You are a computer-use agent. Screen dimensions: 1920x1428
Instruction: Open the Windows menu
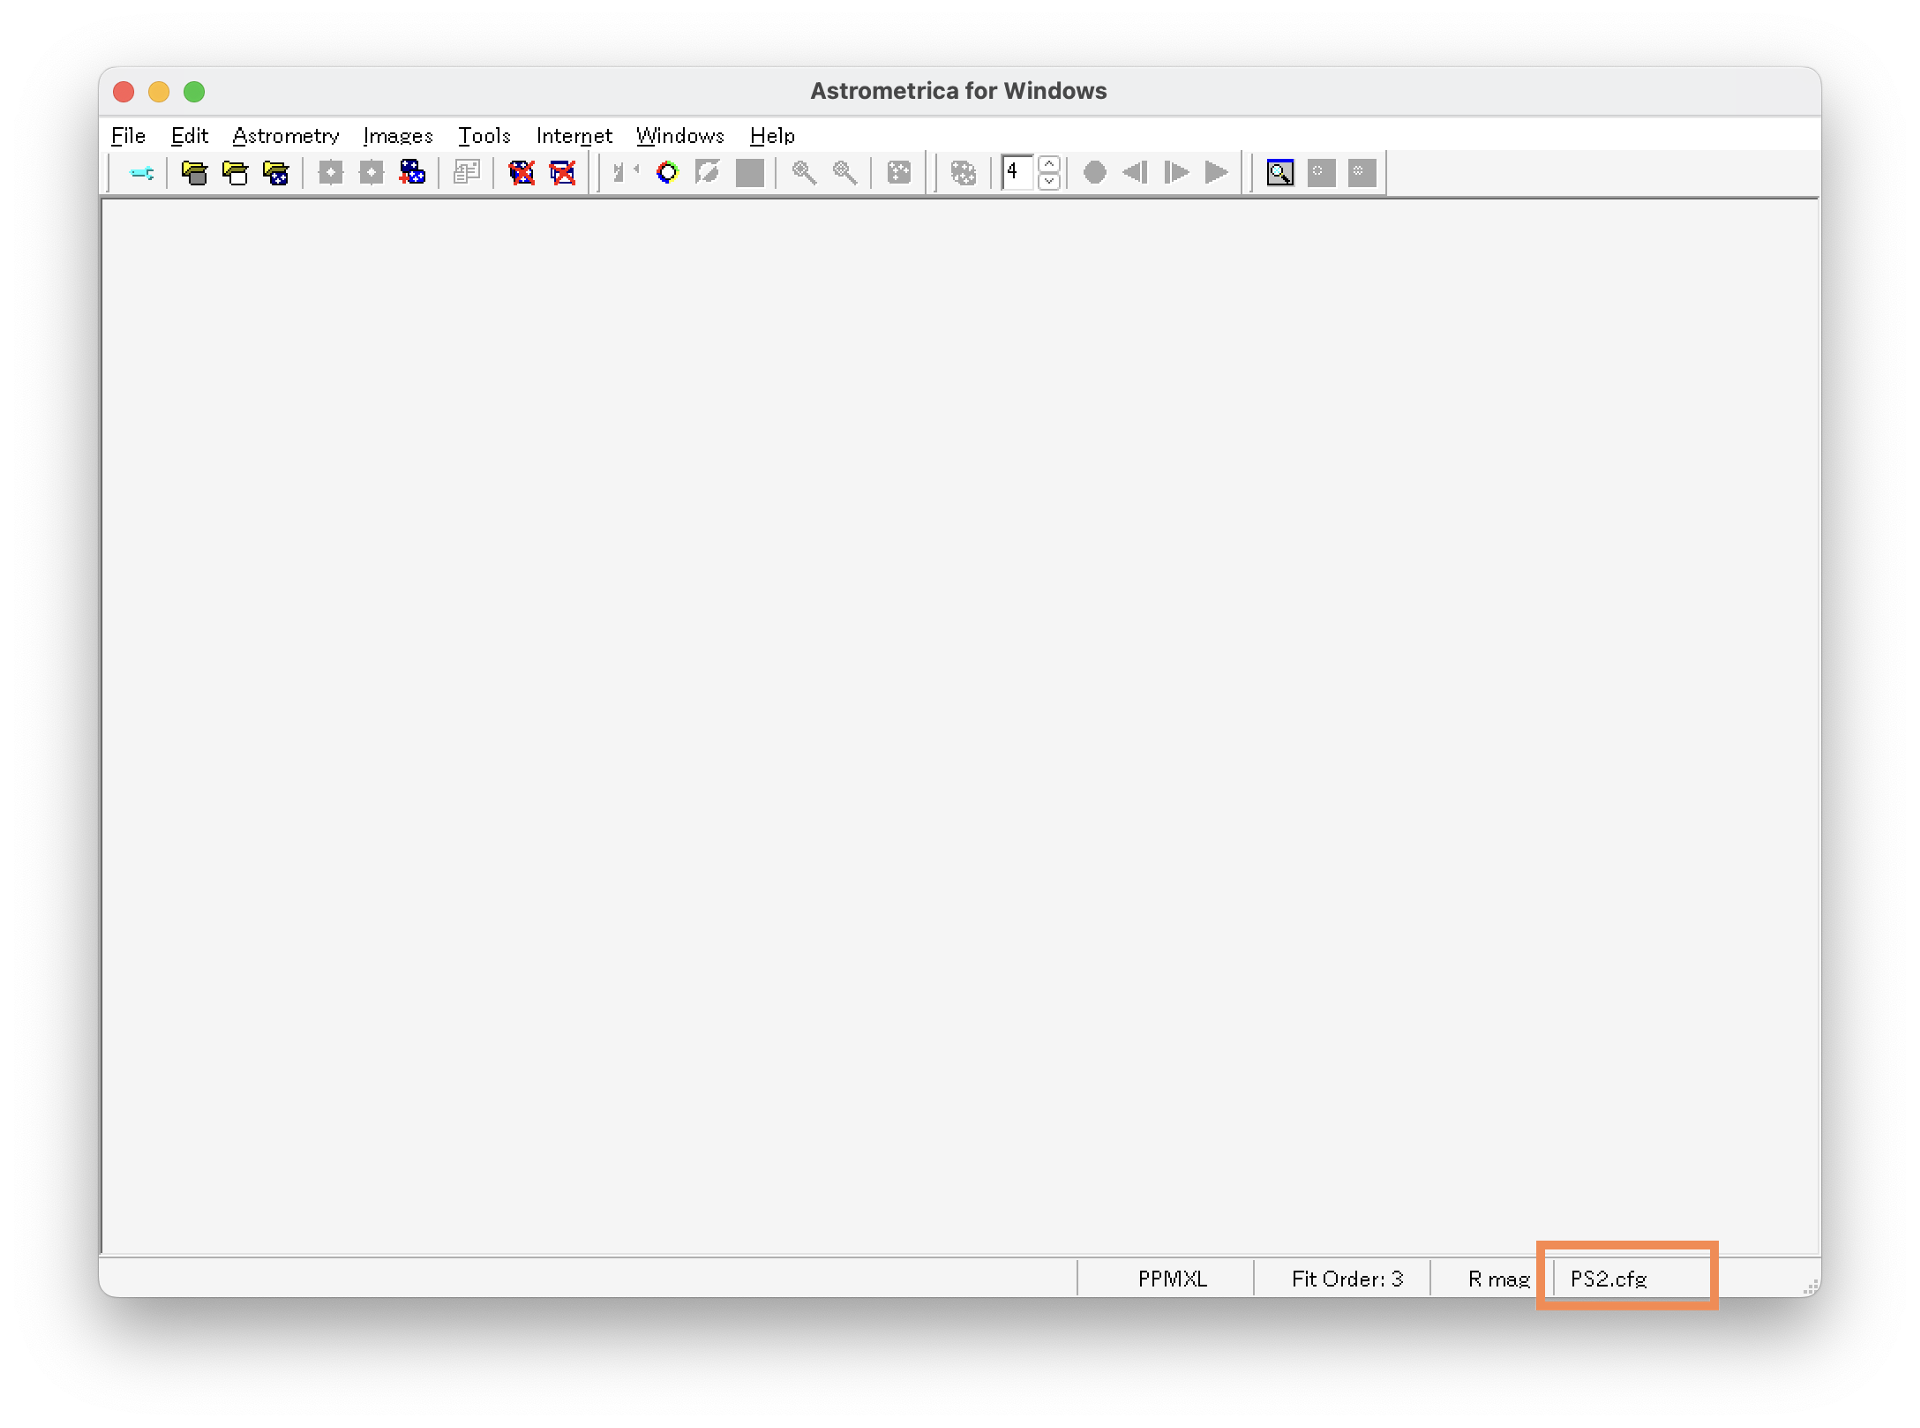coord(680,135)
